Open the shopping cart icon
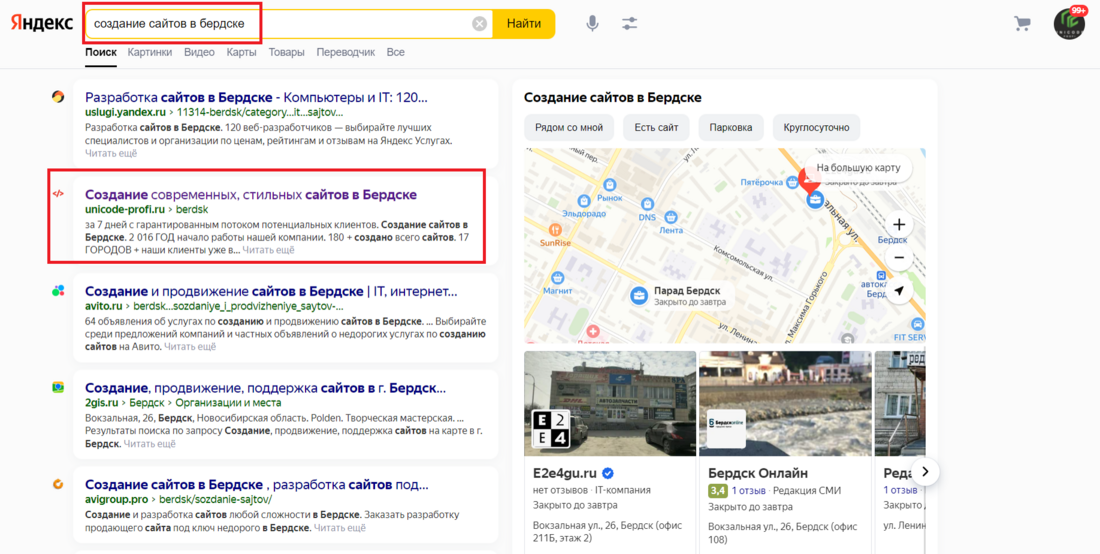 tap(1022, 24)
